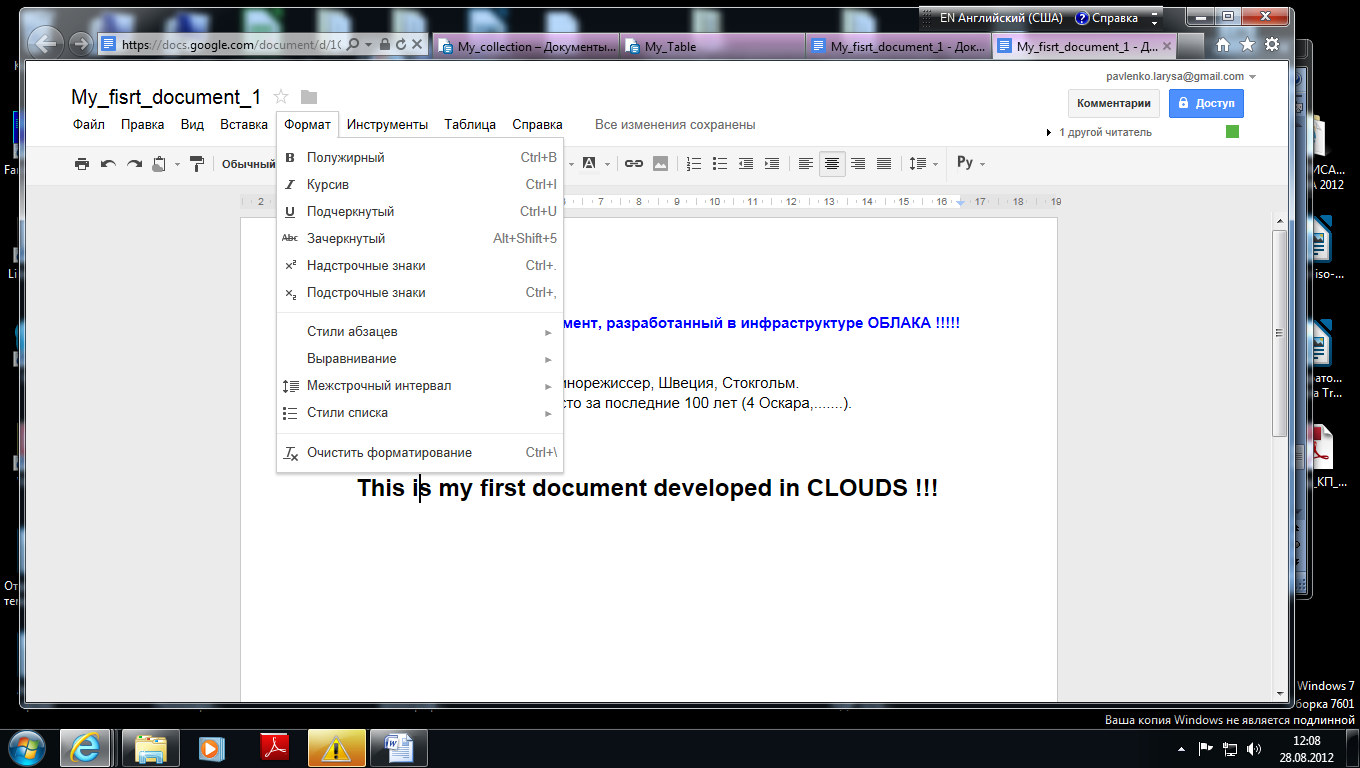Switch to the My_Table browser tab
Image resolution: width=1360 pixels, height=768 pixels.
pos(712,46)
